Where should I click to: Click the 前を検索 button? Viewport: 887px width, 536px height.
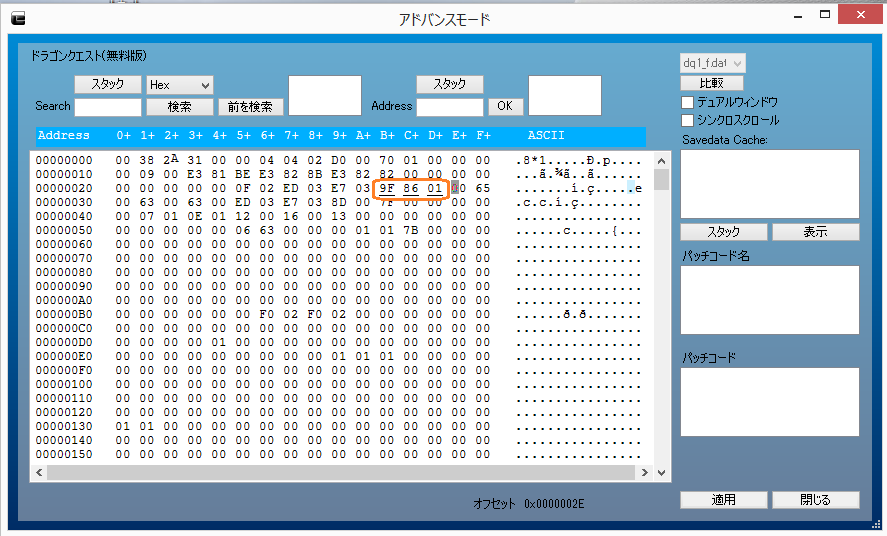250,106
